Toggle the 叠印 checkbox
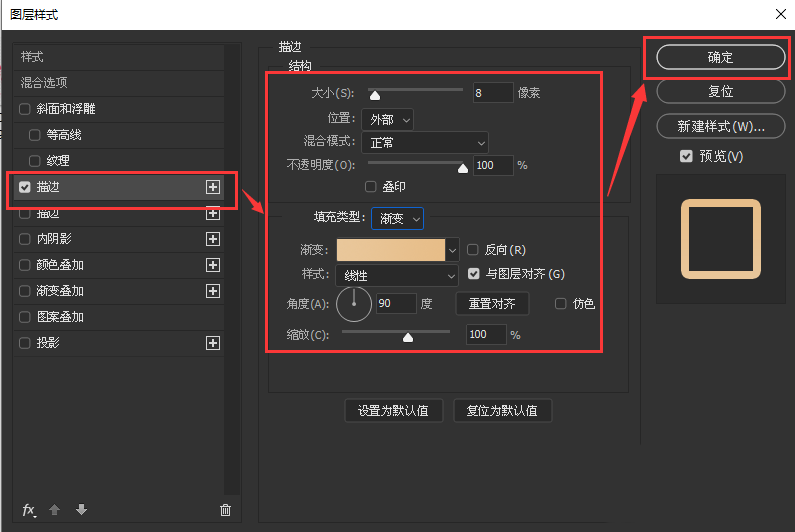Screen dimensions: 795x532 371,187
